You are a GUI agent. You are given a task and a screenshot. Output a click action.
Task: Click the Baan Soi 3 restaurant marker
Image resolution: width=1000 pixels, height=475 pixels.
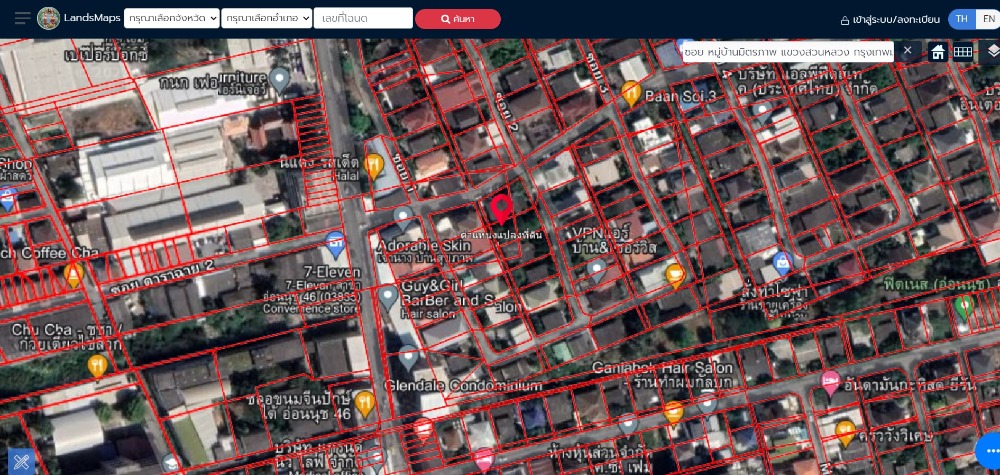point(631,93)
